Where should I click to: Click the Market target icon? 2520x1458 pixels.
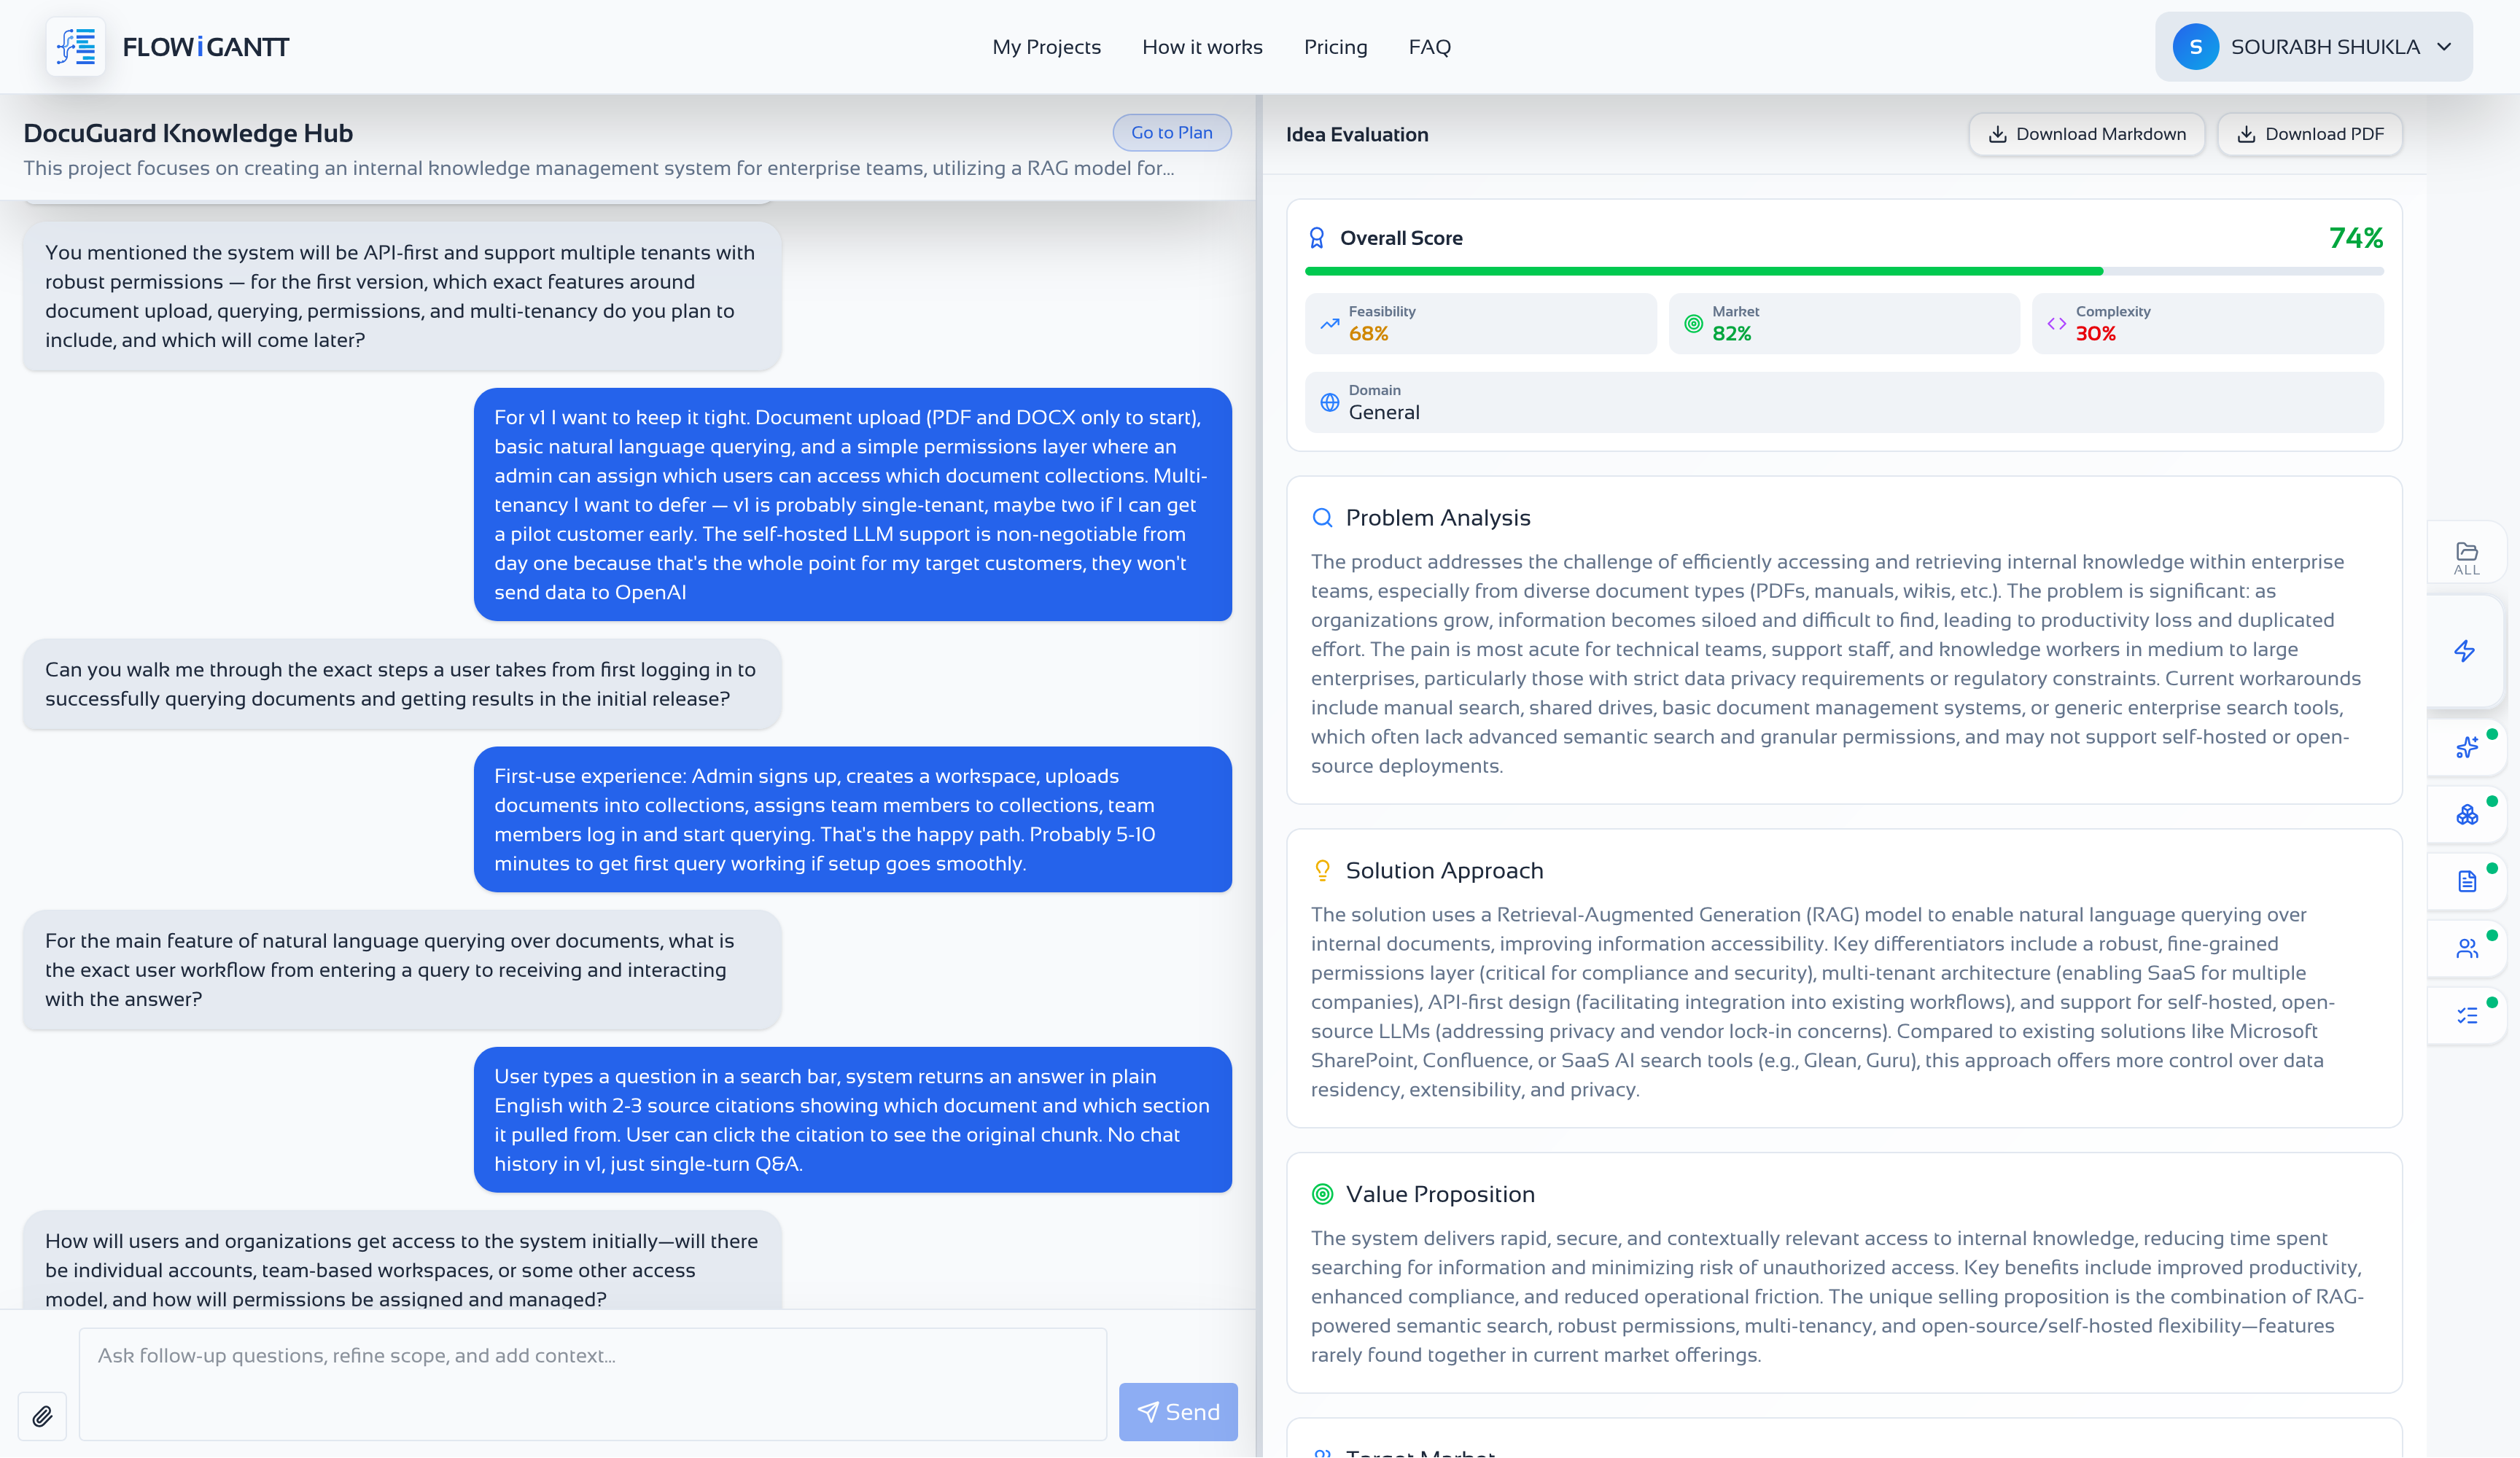coord(1693,323)
